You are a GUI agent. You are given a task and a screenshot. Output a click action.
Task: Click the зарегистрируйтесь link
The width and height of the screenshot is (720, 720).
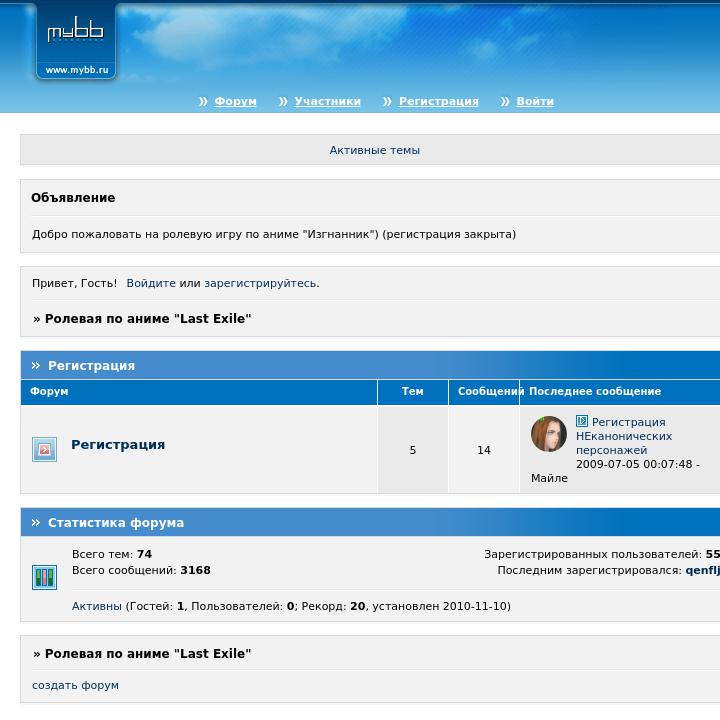(260, 283)
